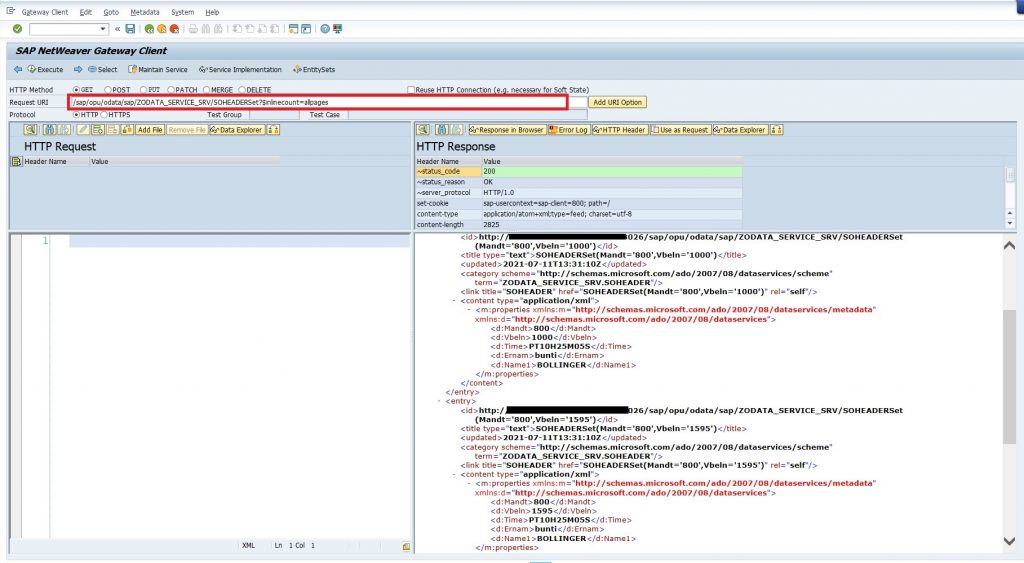Open the Metadata menu
The width and height of the screenshot is (1024, 563).
point(144,12)
